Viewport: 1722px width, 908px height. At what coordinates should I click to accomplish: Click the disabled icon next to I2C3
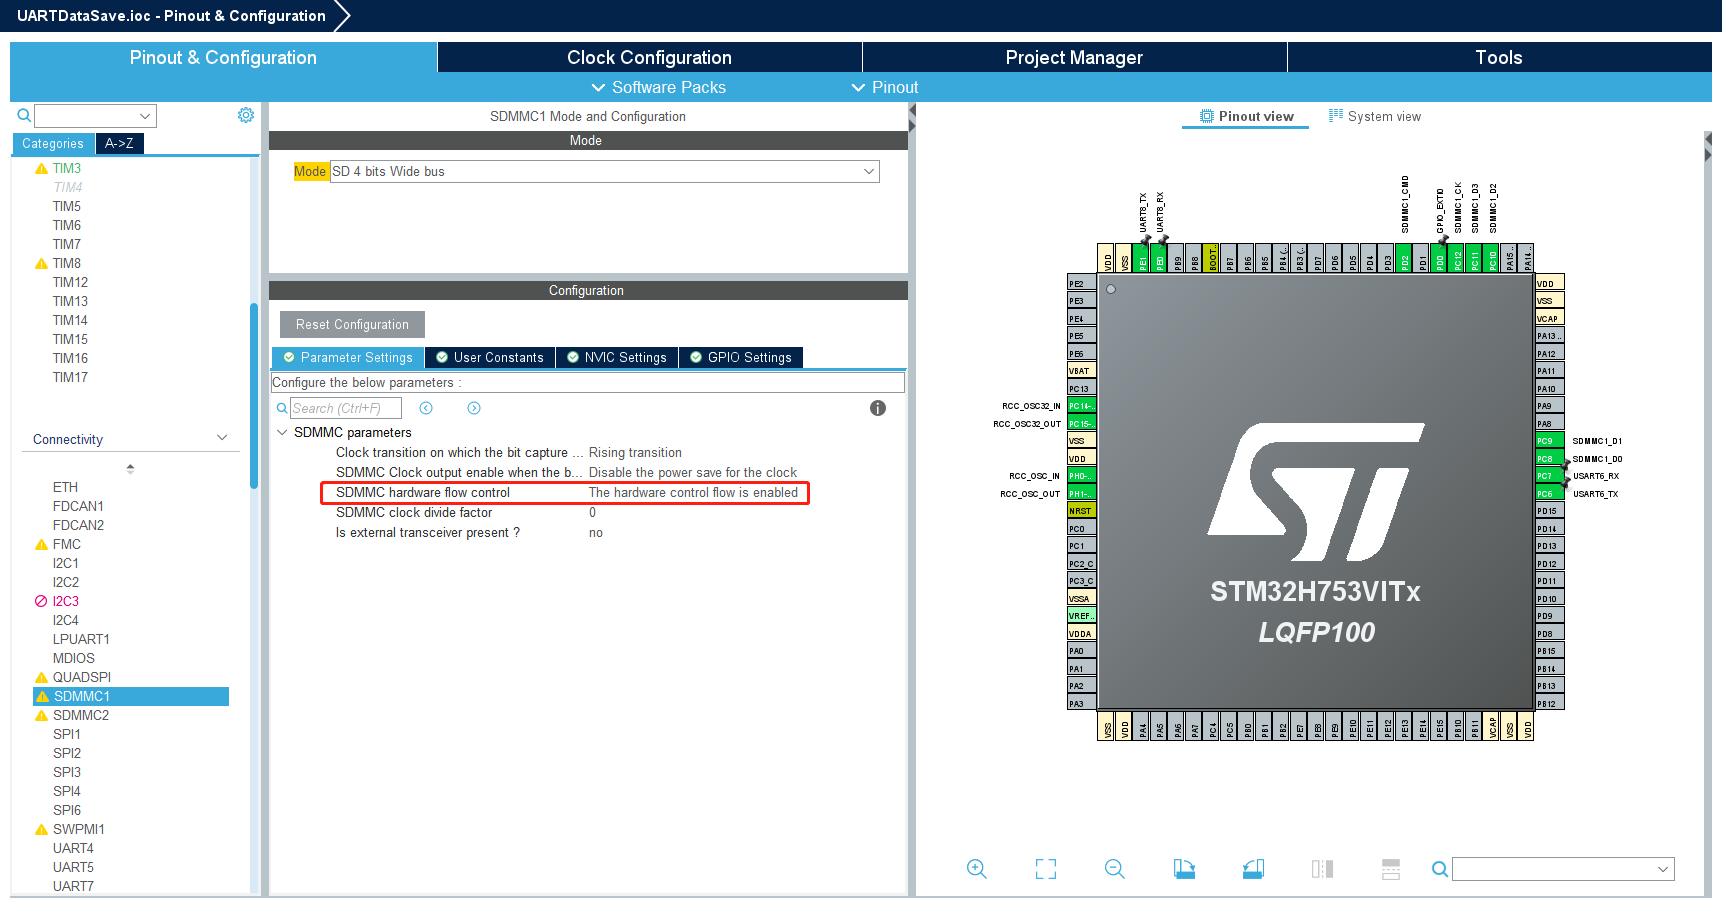coord(42,602)
